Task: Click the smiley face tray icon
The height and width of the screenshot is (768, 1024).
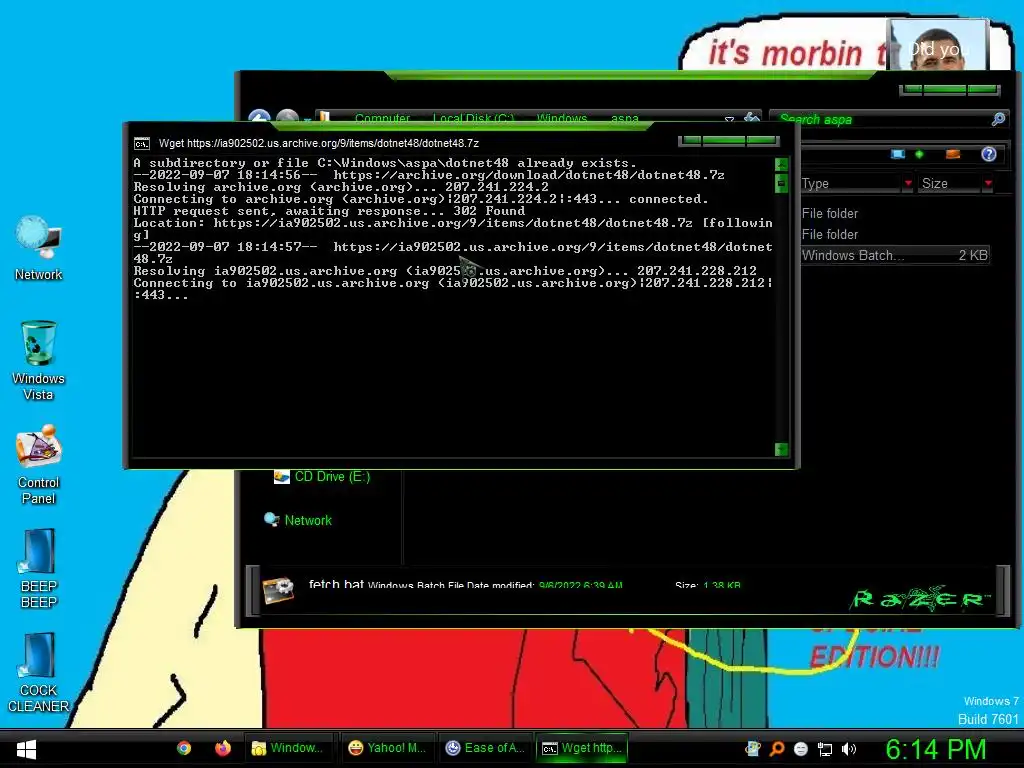Action: [x=801, y=749]
